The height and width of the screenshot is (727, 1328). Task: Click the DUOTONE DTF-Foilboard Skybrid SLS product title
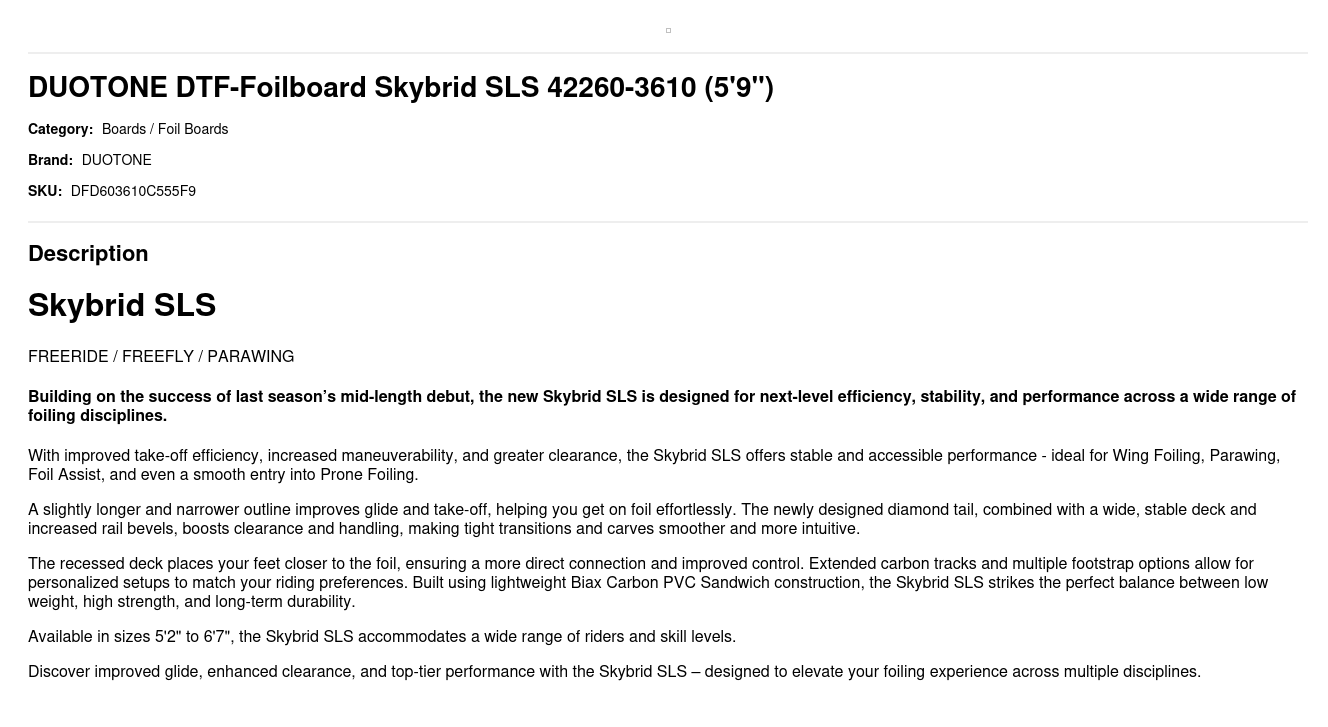(400, 88)
